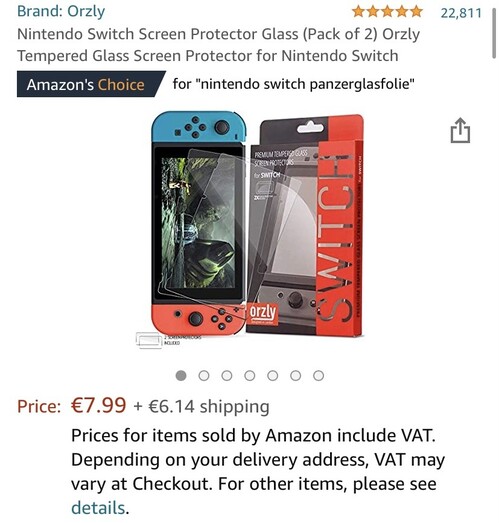Open the VAT details link
Screen dimensions: 499x523
[98, 508]
